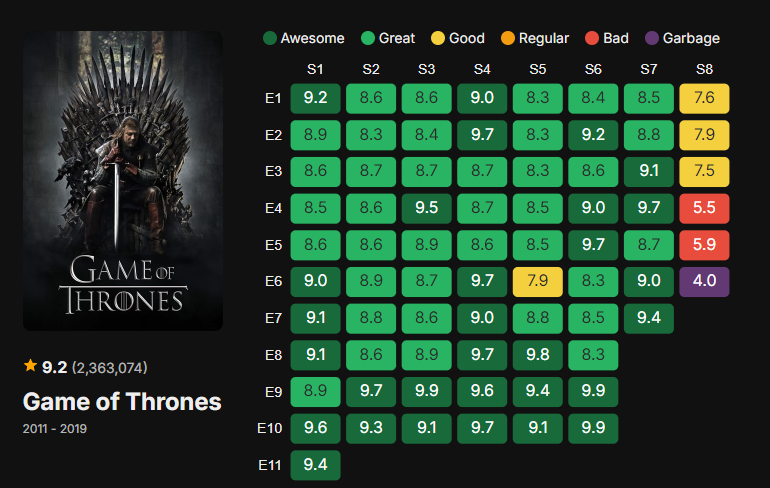This screenshot has width=770, height=488.
Task: Open Season 1 Episode 11 rated 9.4
Action: [x=315, y=465]
